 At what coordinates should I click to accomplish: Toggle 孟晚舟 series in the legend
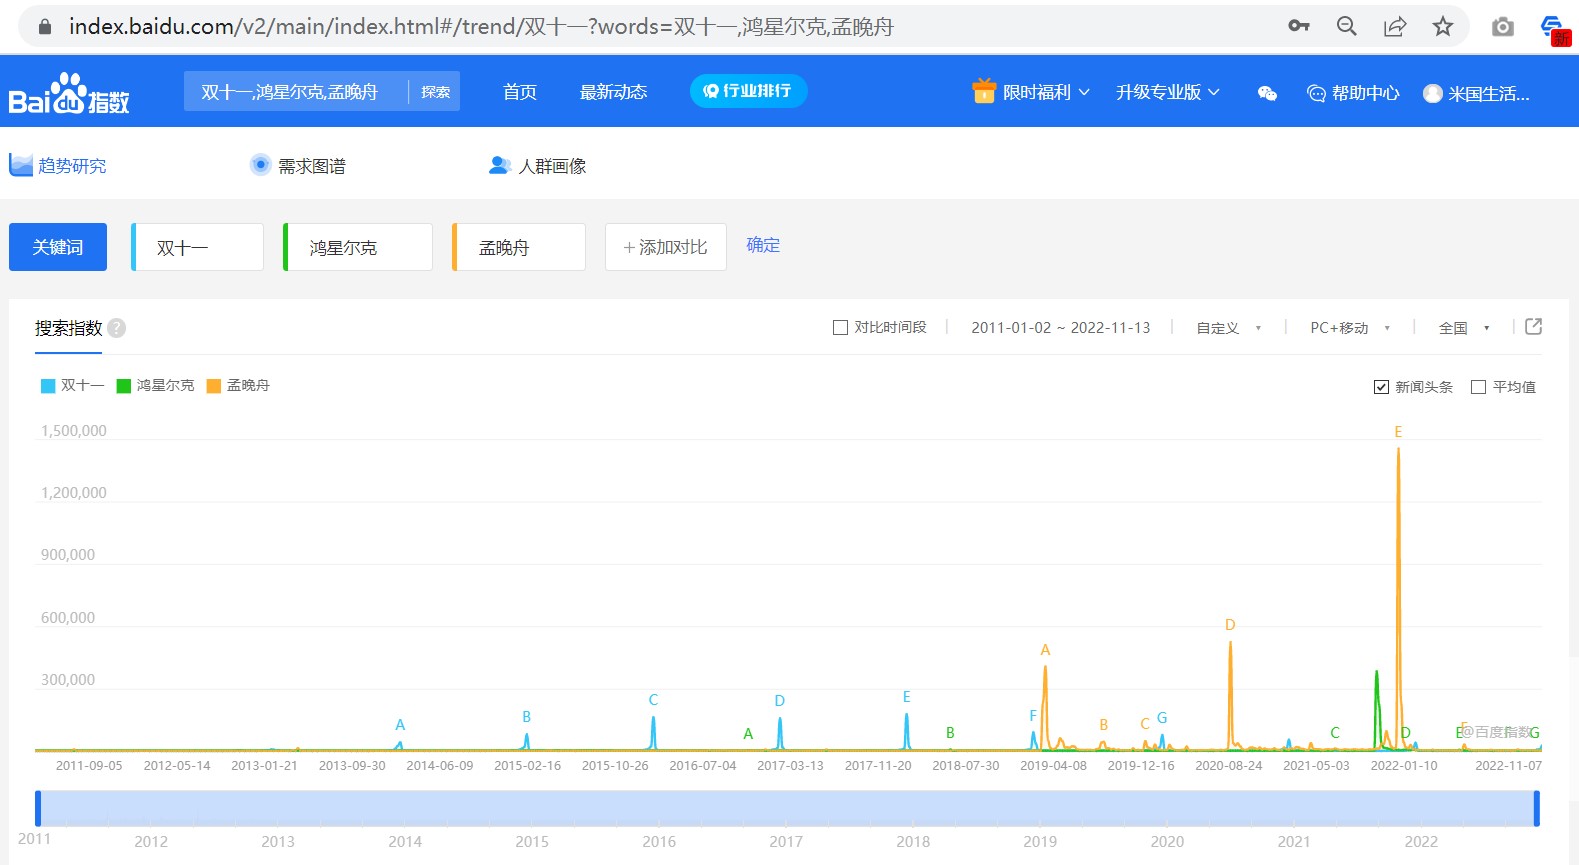click(x=238, y=386)
